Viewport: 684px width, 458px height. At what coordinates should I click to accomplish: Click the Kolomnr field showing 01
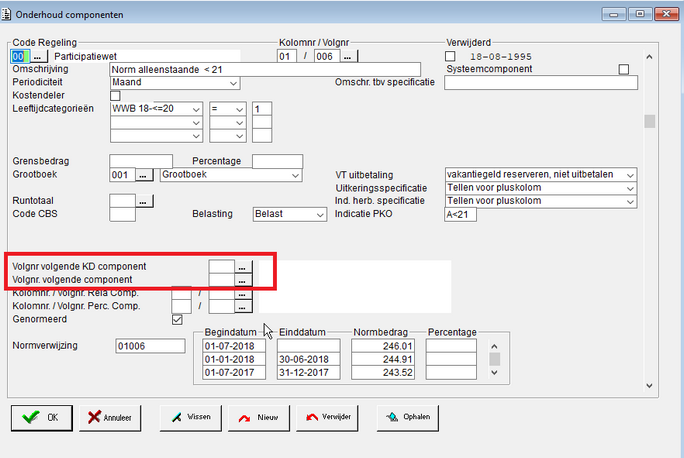coord(287,57)
